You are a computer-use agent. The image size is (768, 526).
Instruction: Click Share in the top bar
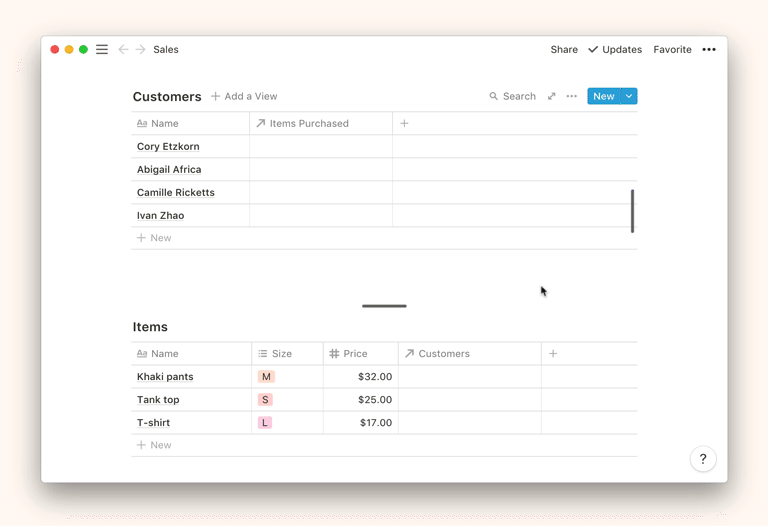pyautogui.click(x=564, y=49)
